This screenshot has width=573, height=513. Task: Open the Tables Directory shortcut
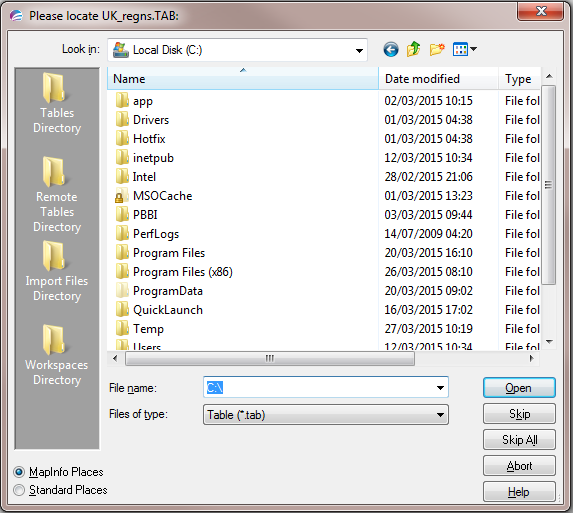click(57, 103)
